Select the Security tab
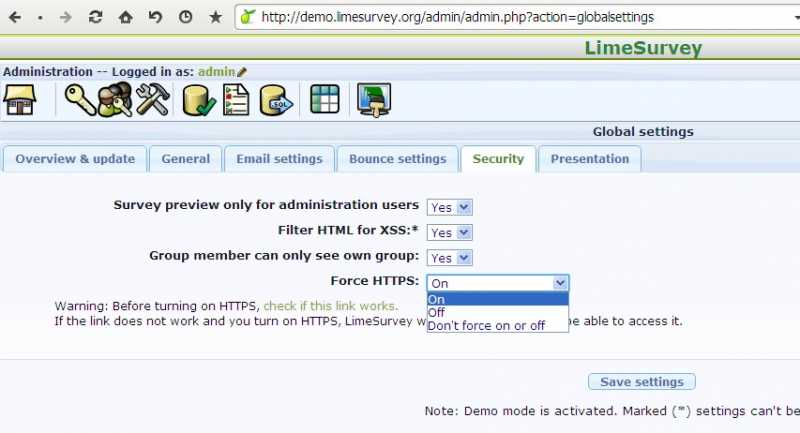Viewport: 800px width, 433px height. [498, 159]
